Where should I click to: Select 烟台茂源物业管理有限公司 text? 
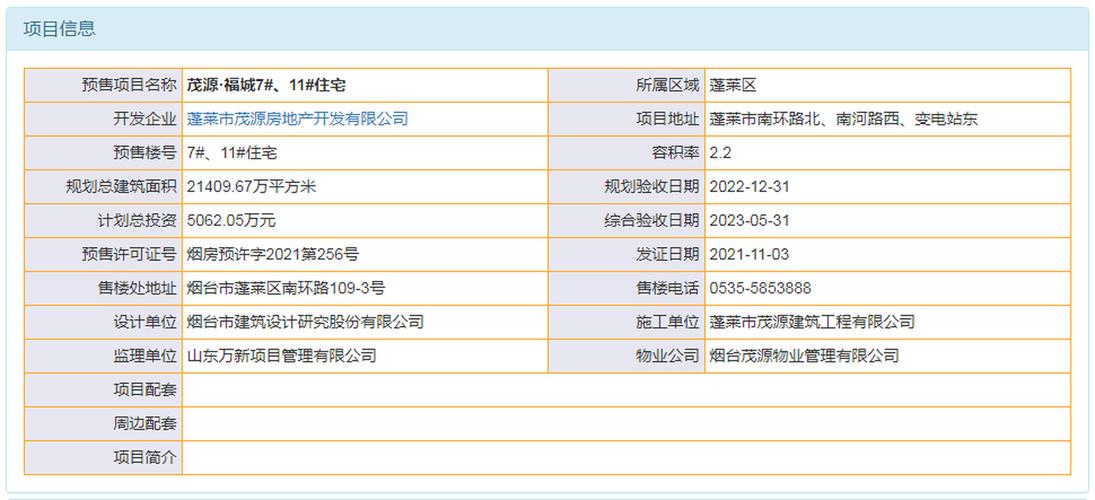click(804, 355)
